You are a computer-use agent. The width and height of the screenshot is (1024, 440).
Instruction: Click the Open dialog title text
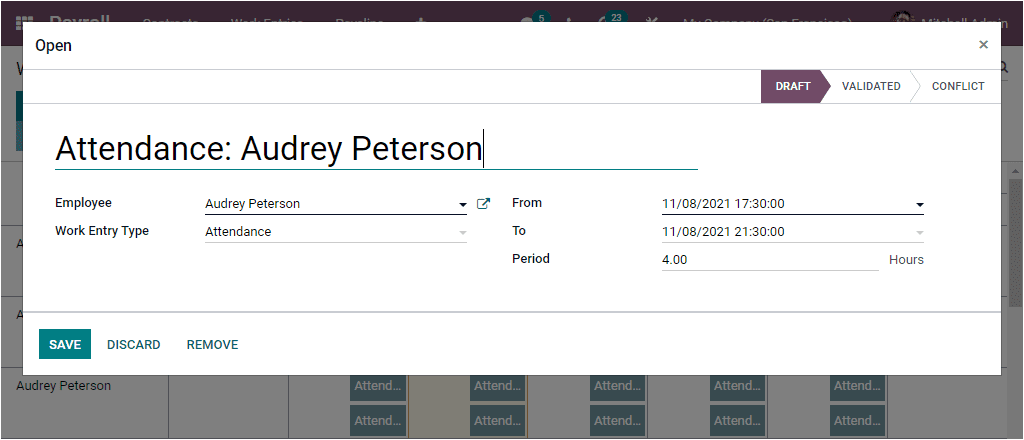(x=54, y=46)
